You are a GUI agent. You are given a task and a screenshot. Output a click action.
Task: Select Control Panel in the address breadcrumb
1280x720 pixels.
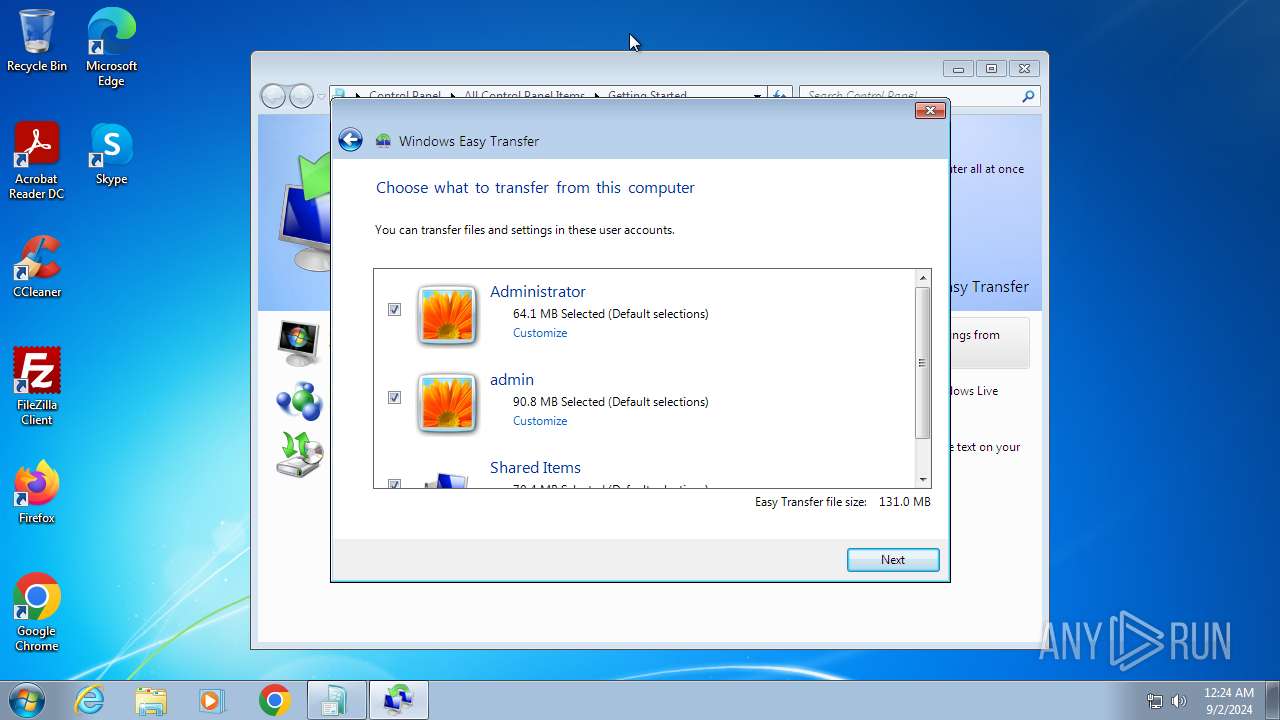(405, 96)
